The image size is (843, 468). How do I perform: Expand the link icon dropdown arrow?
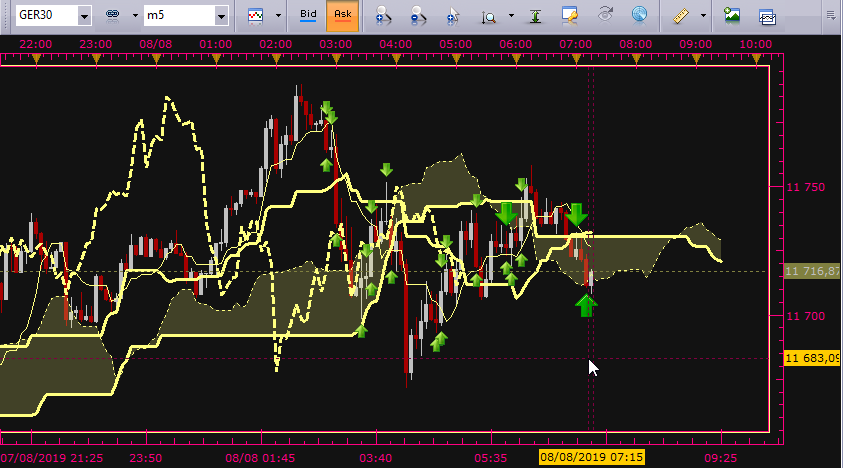(135, 16)
